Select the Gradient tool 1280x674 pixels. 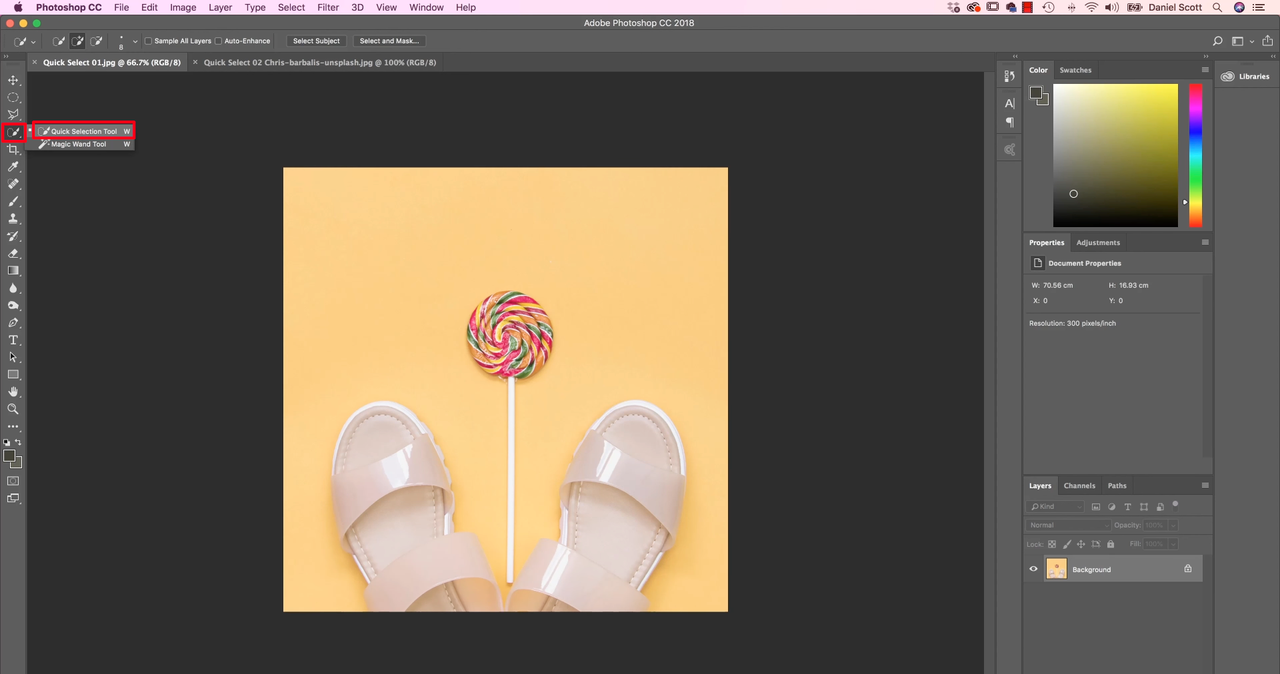pyautogui.click(x=13, y=270)
